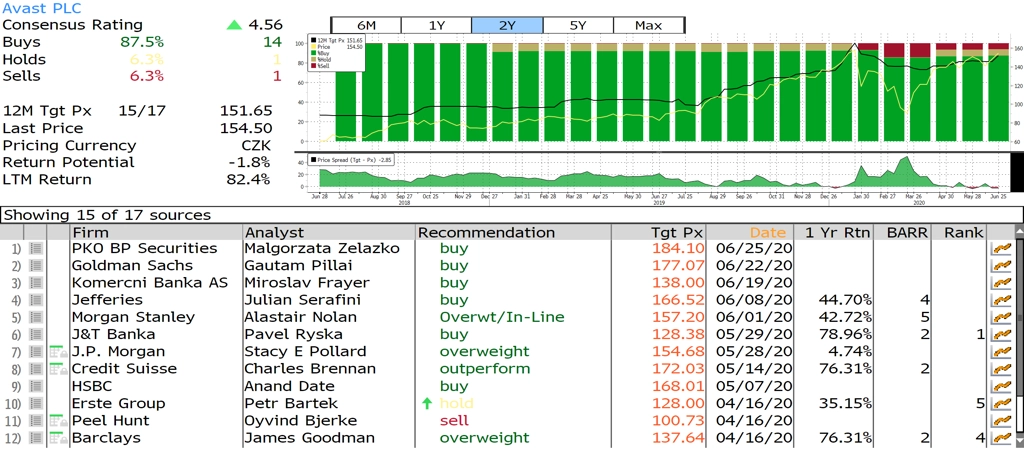Click Morgan Stanley Overwt/In-Line recommendation

tap(502, 317)
